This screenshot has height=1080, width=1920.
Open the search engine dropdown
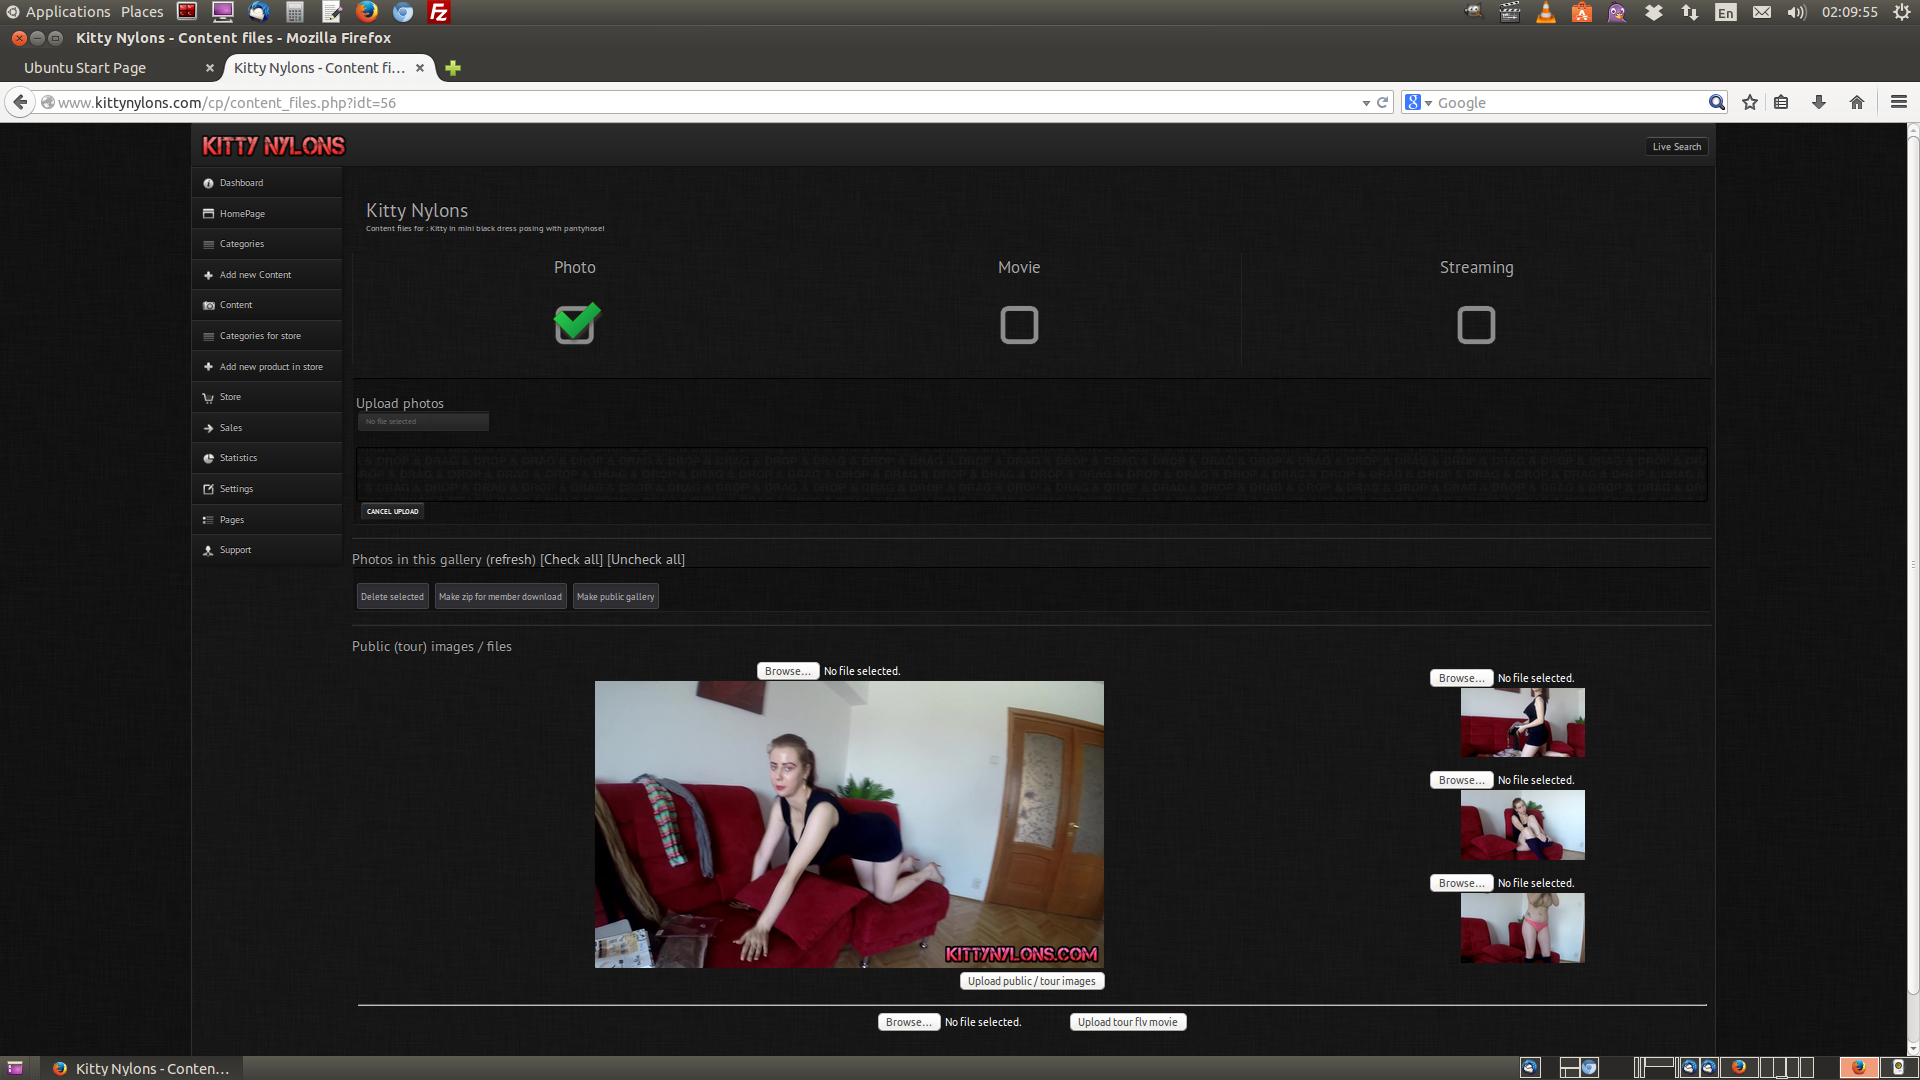[x=1418, y=103]
